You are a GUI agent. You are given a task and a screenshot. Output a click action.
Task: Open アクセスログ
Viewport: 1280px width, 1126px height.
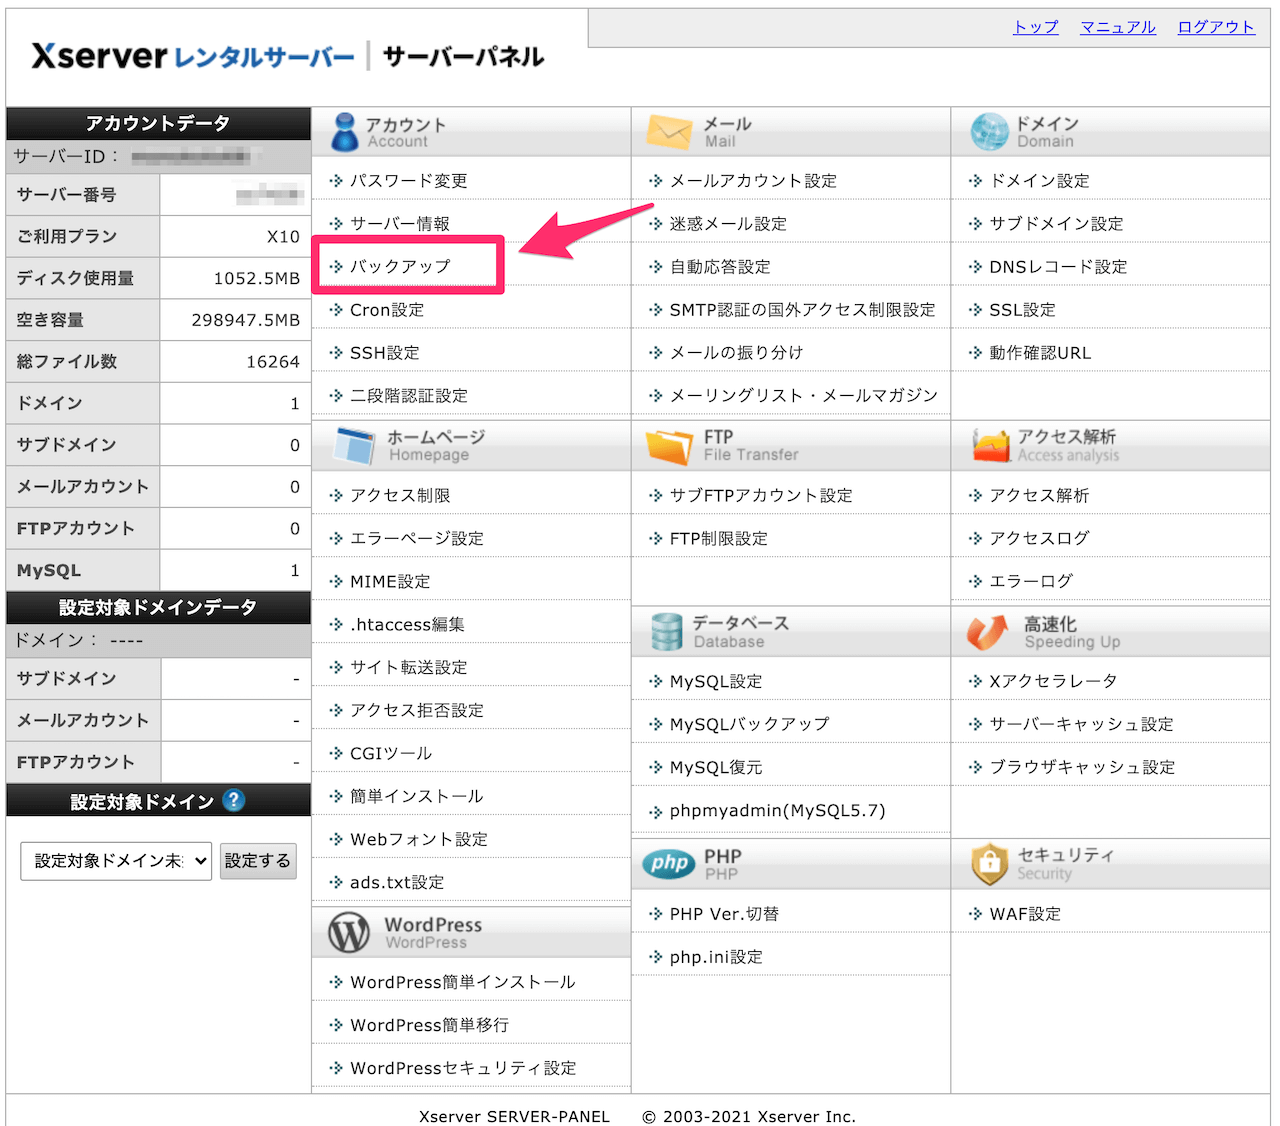[1040, 539]
